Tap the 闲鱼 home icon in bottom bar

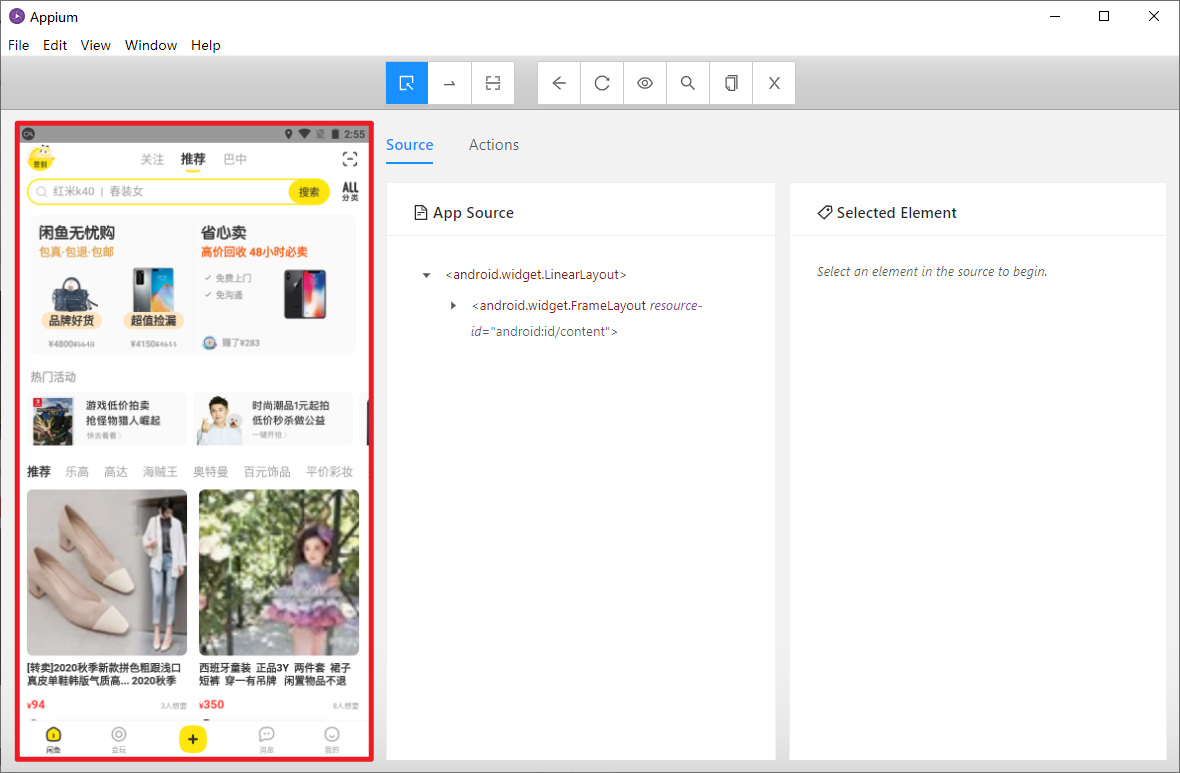click(53, 739)
